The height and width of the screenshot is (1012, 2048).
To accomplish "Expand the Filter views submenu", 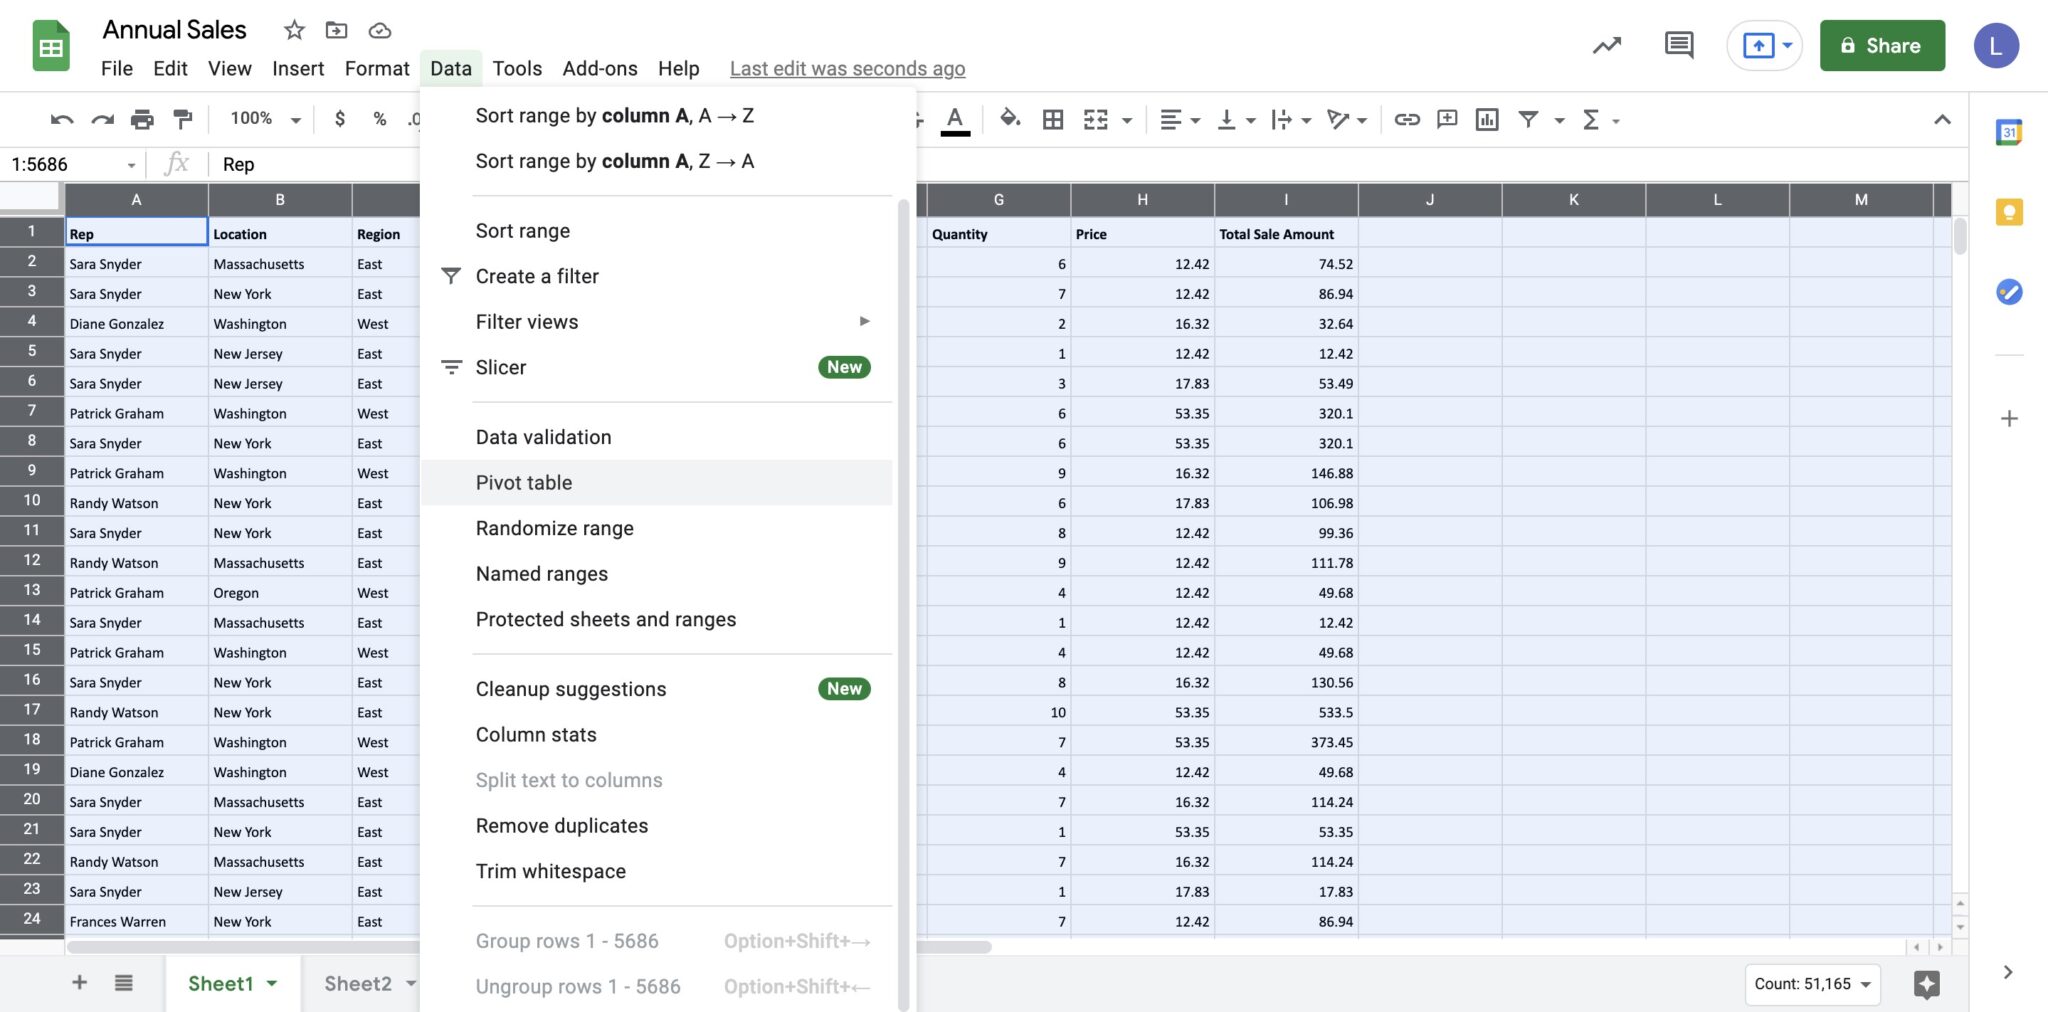I will 657,322.
